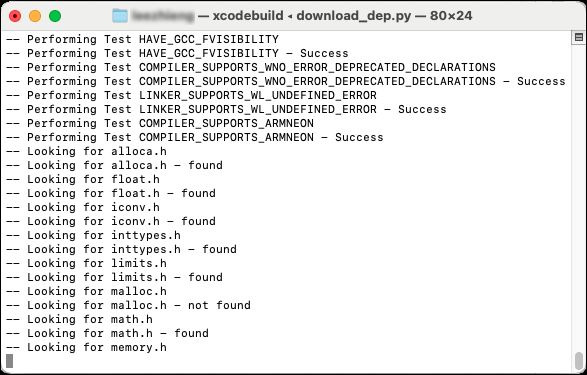Click the scrollbar thumb at the bottom right
The height and width of the screenshot is (375, 587).
coord(579,361)
